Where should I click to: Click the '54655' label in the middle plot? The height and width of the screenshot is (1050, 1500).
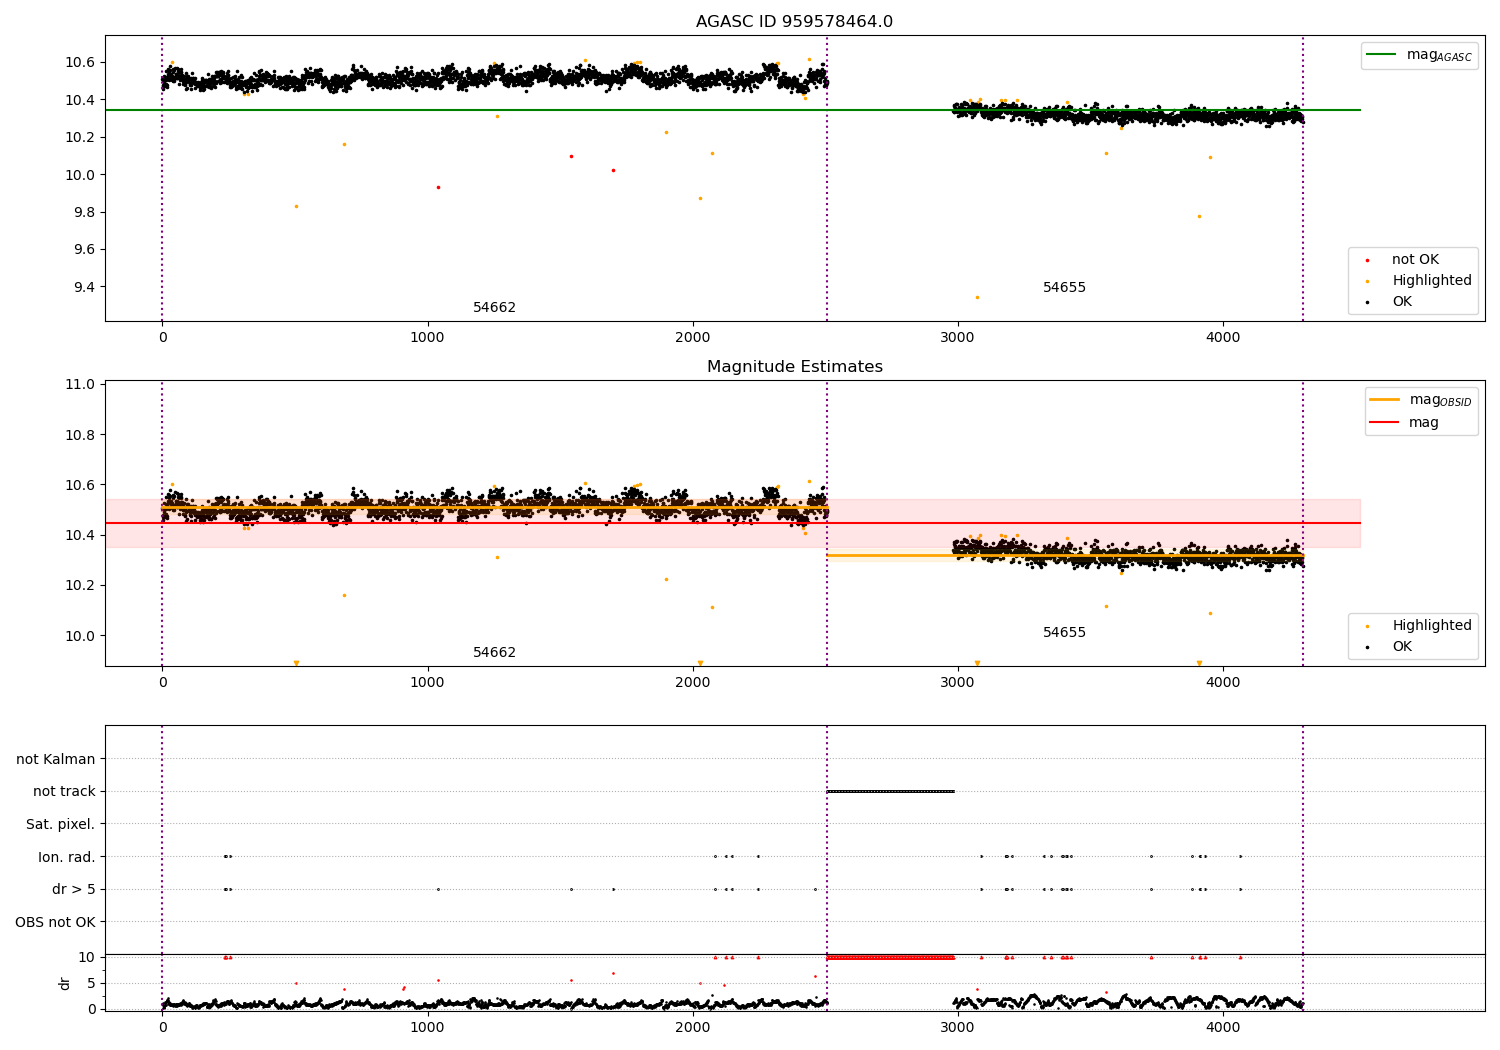pos(1064,633)
